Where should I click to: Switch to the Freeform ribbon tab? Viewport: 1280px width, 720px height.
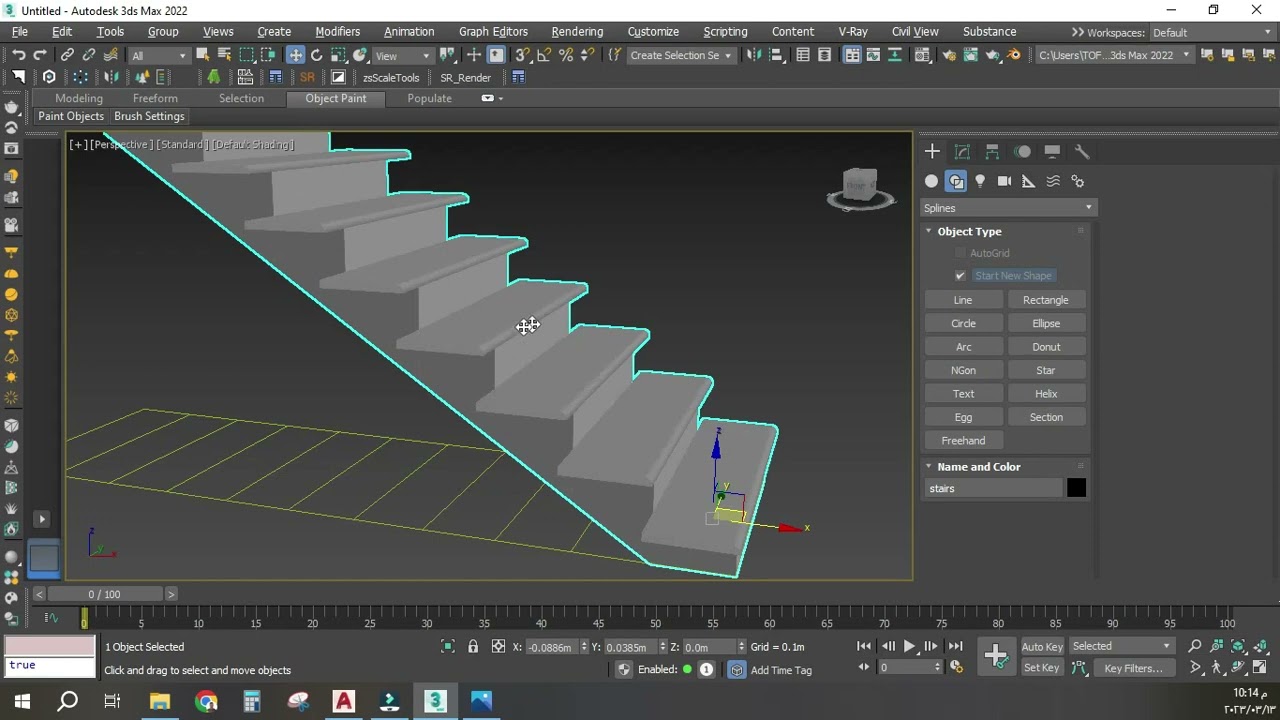[155, 98]
